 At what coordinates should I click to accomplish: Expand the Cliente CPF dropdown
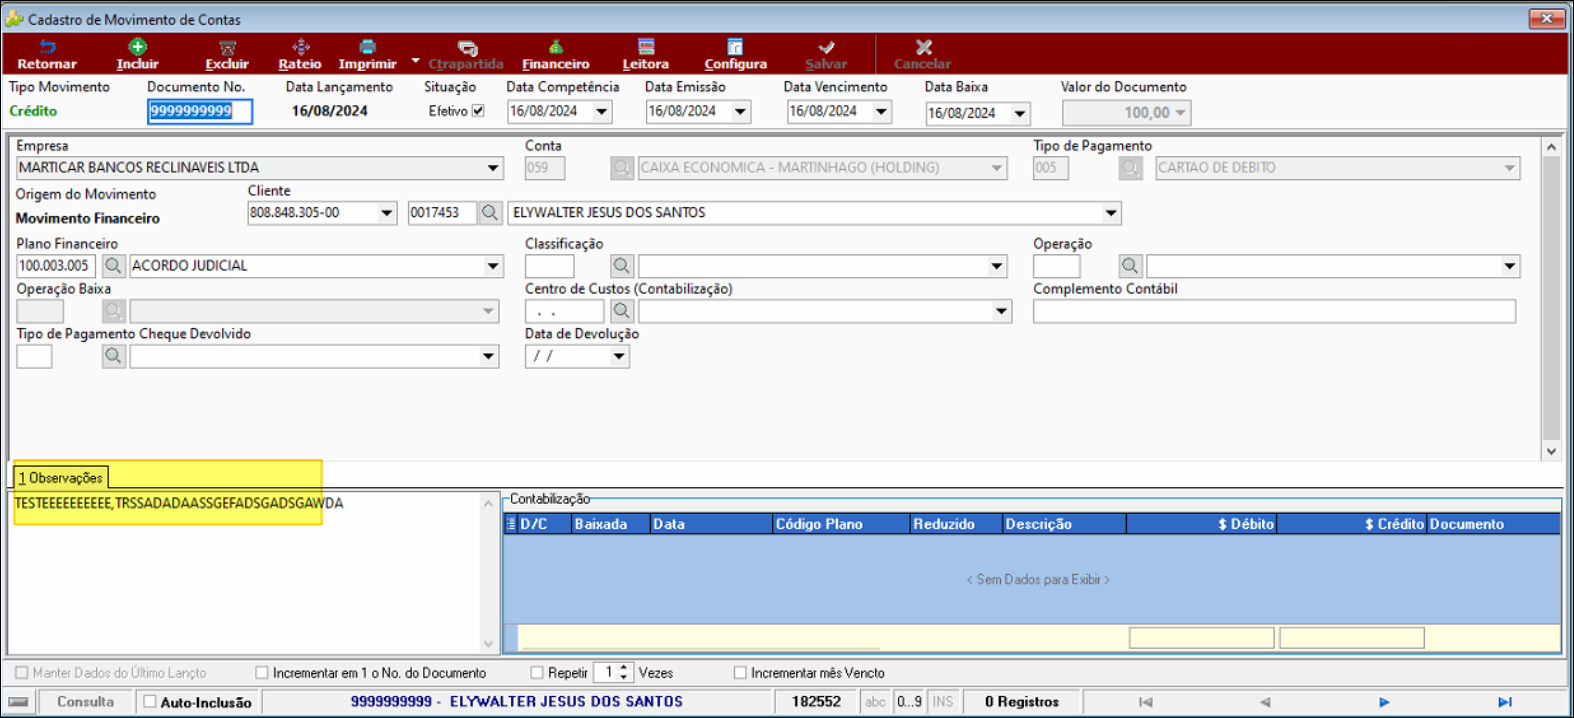tap(387, 213)
